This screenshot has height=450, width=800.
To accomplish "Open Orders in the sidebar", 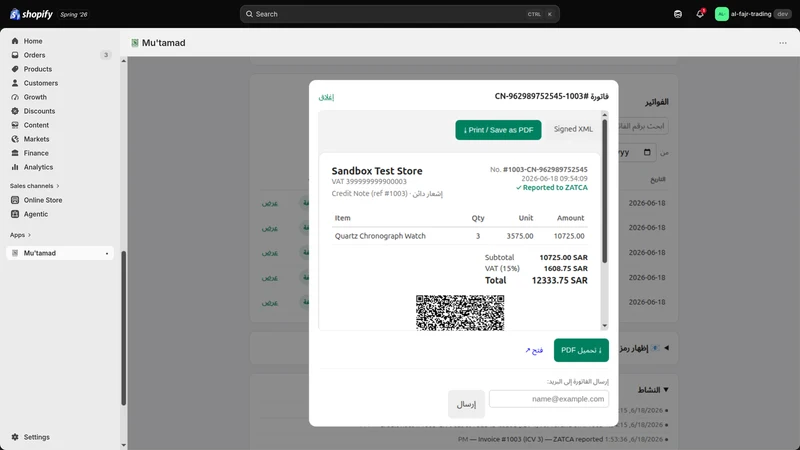I will pyautogui.click(x=34, y=55).
